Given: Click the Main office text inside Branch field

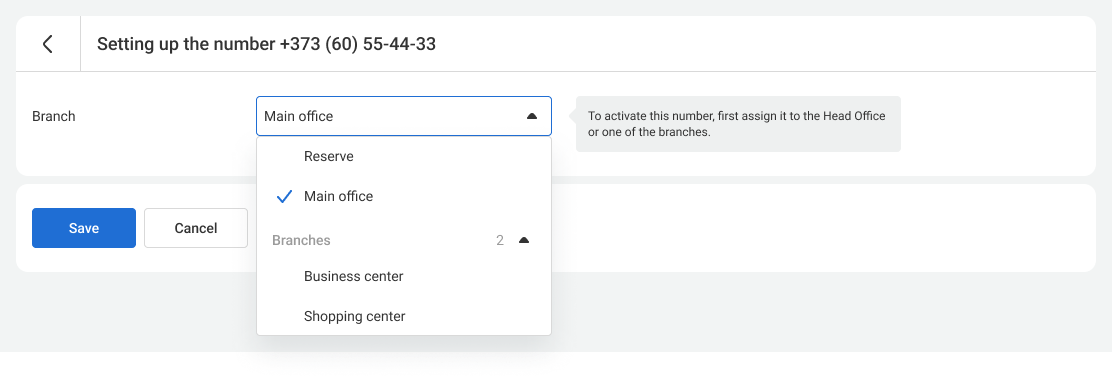Looking at the screenshot, I should coord(299,116).
